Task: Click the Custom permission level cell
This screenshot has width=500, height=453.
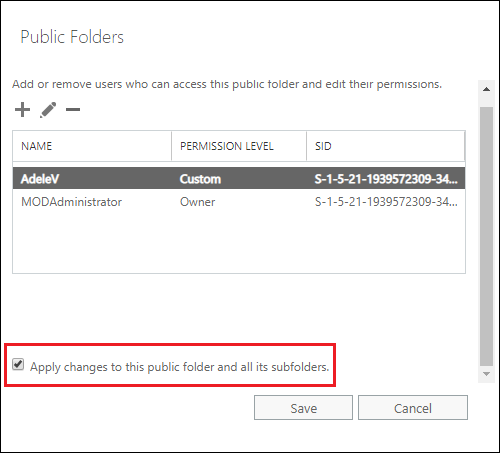Action: click(200, 179)
